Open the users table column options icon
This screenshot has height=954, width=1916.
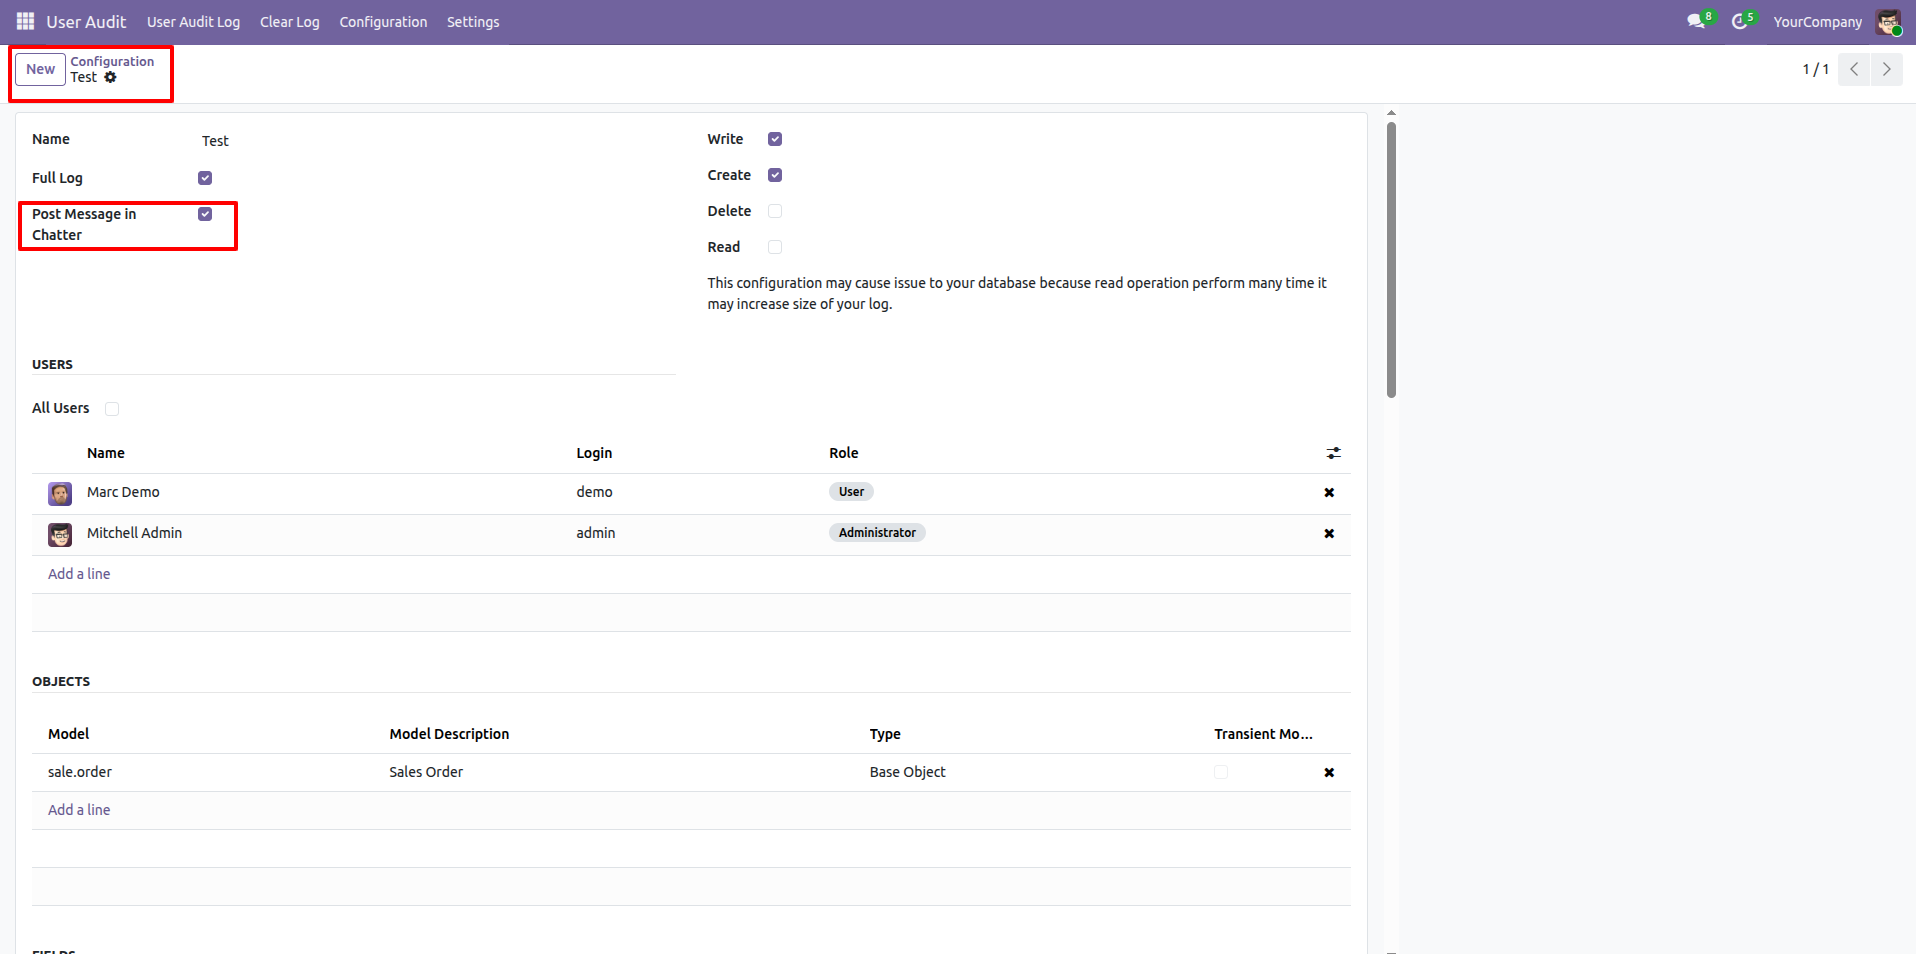coord(1333,453)
